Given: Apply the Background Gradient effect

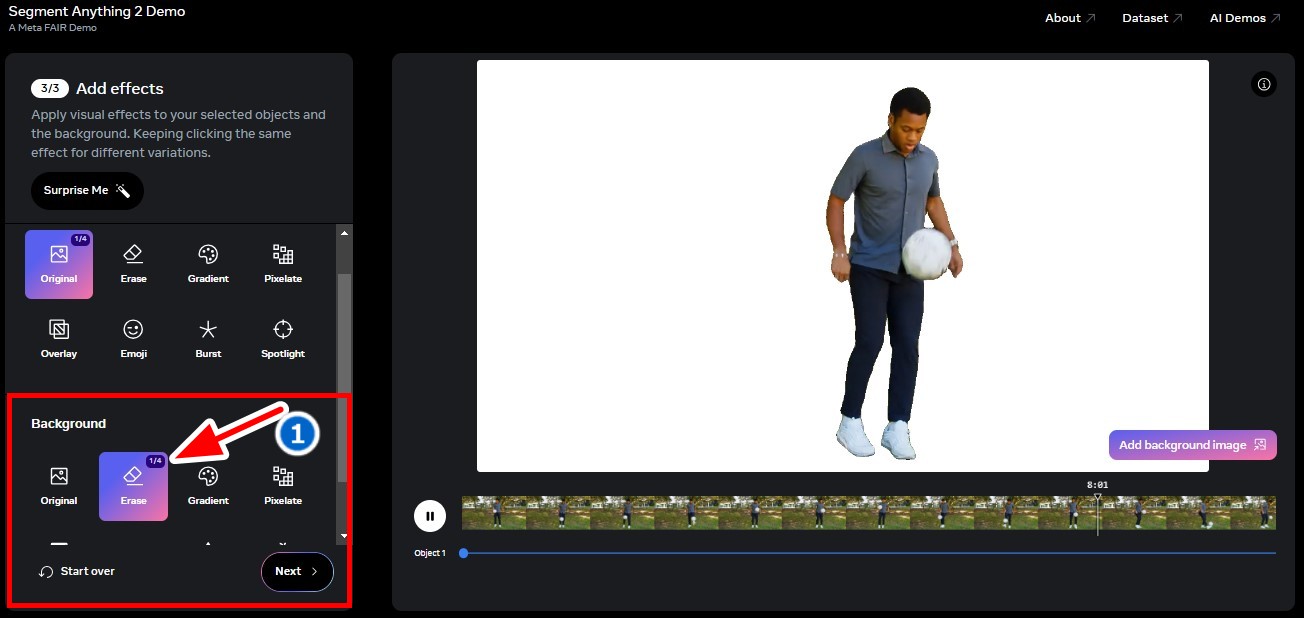Looking at the screenshot, I should pos(208,486).
